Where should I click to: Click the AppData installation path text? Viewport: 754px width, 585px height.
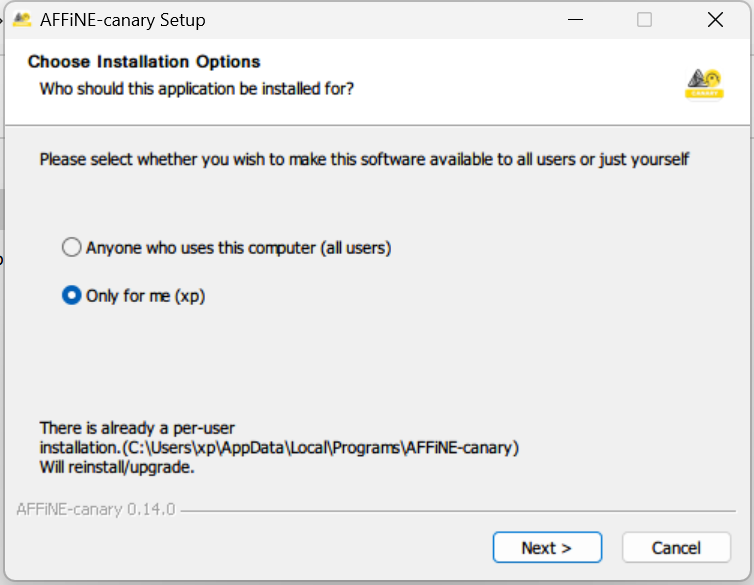[x=280, y=447]
